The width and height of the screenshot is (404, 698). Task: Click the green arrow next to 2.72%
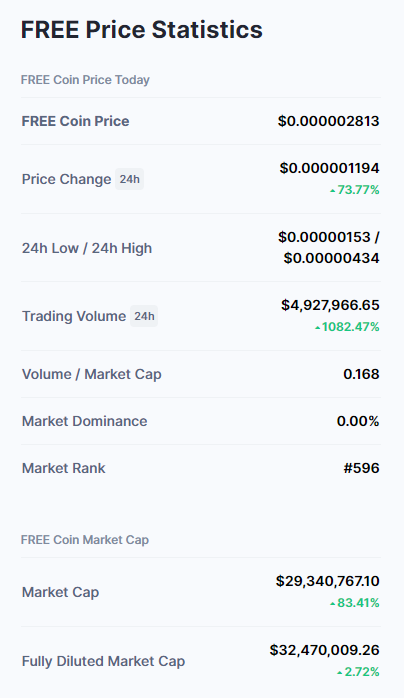pyautogui.click(x=340, y=673)
